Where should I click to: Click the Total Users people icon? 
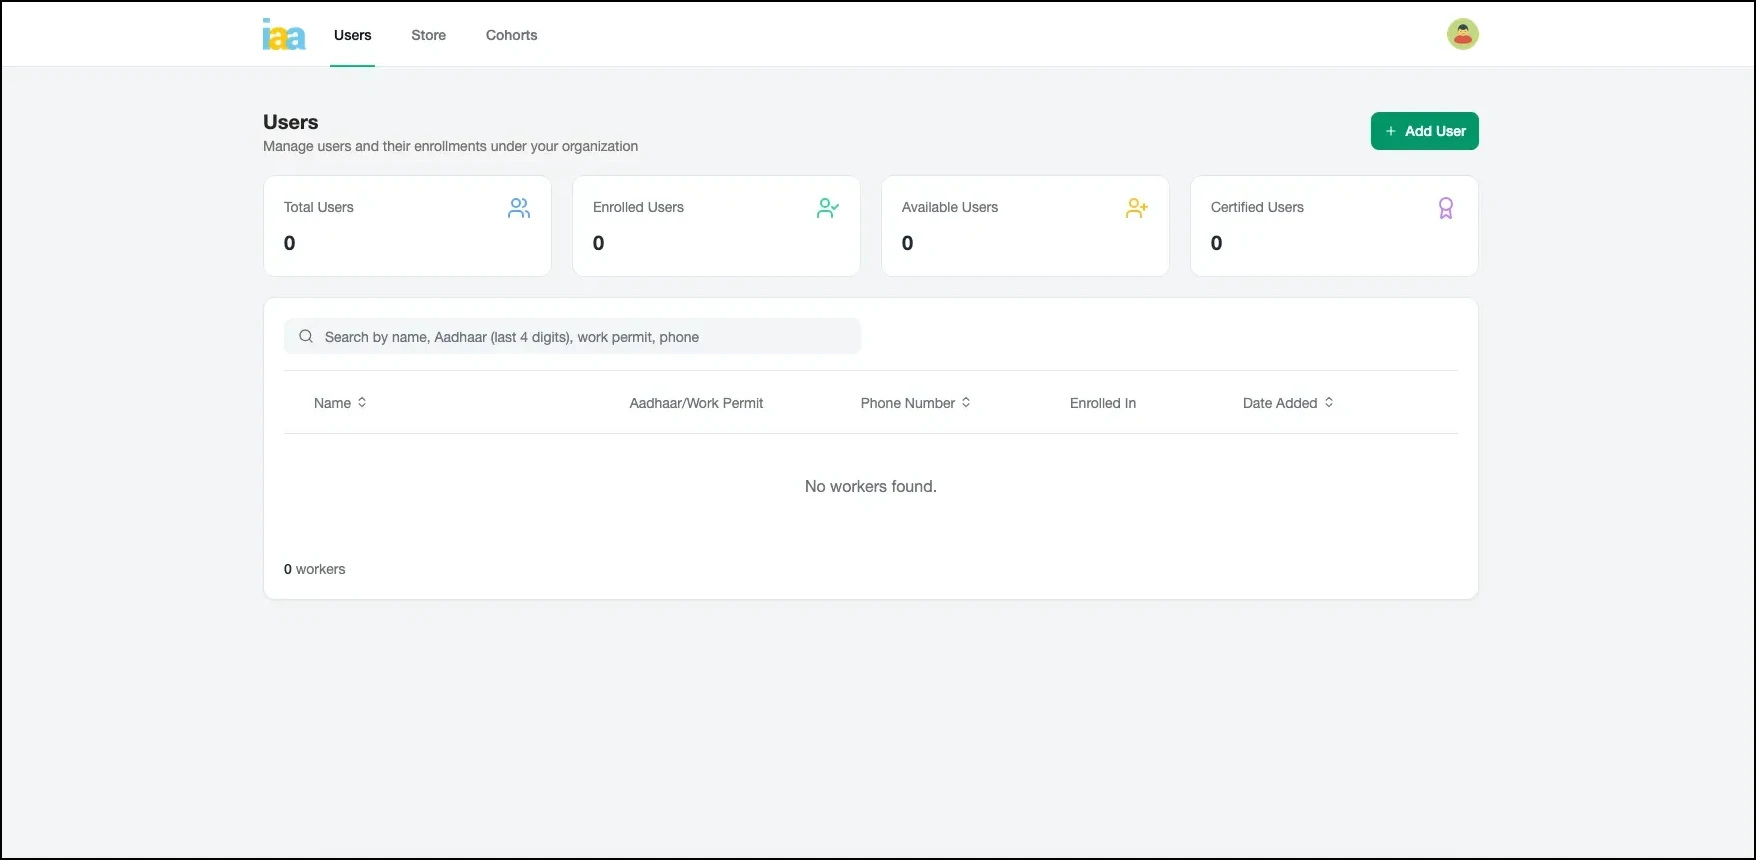click(x=519, y=208)
